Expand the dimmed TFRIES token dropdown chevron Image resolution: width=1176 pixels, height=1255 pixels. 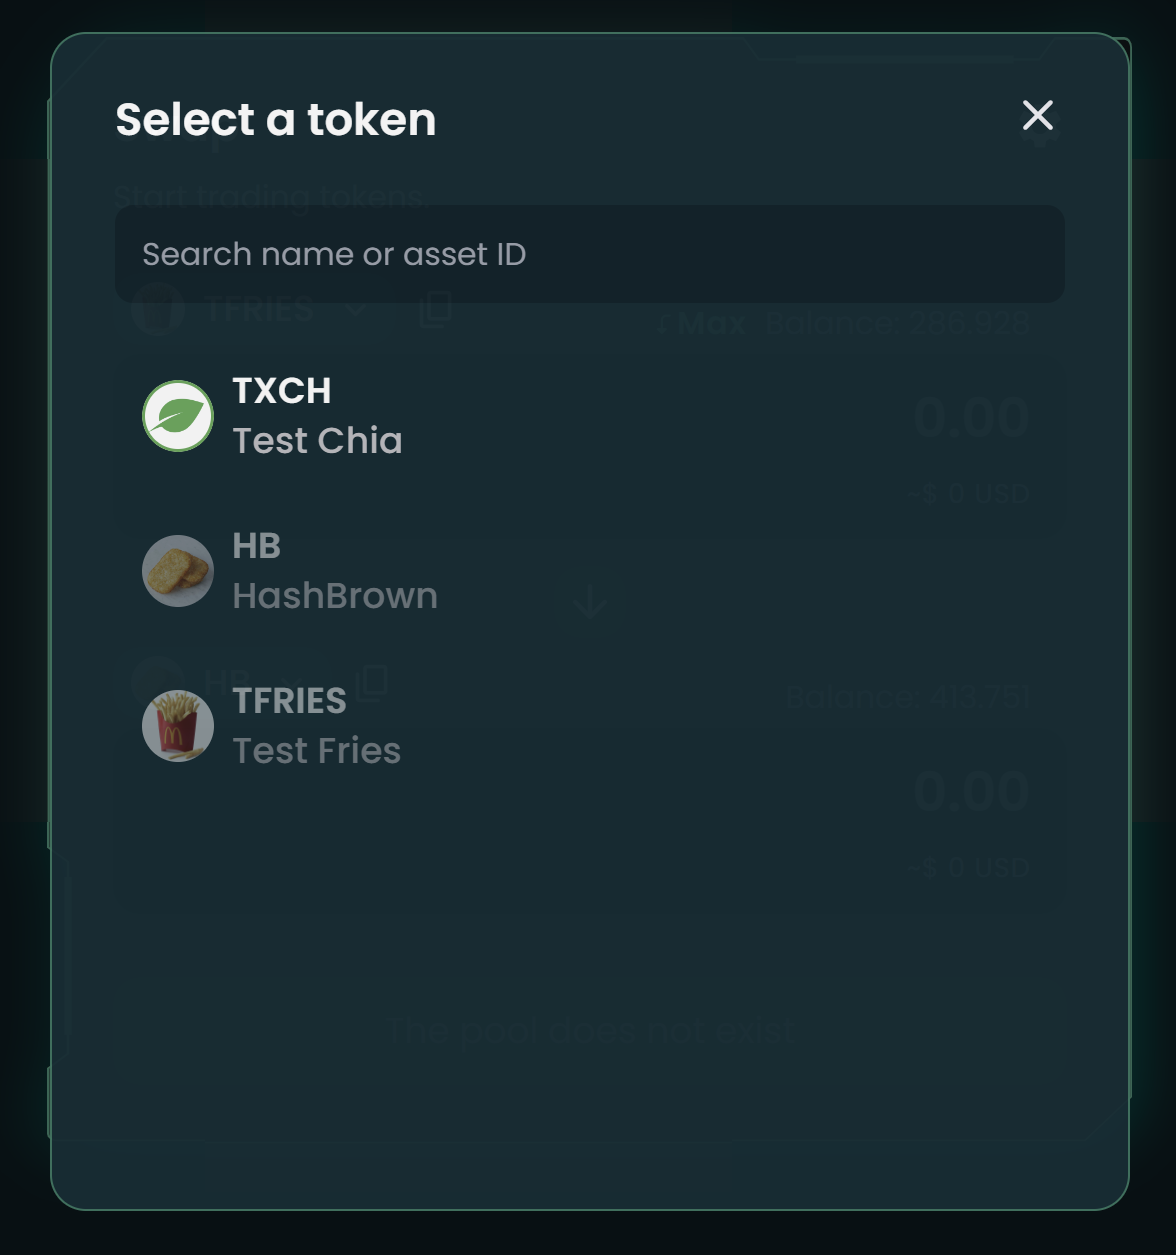point(356,310)
